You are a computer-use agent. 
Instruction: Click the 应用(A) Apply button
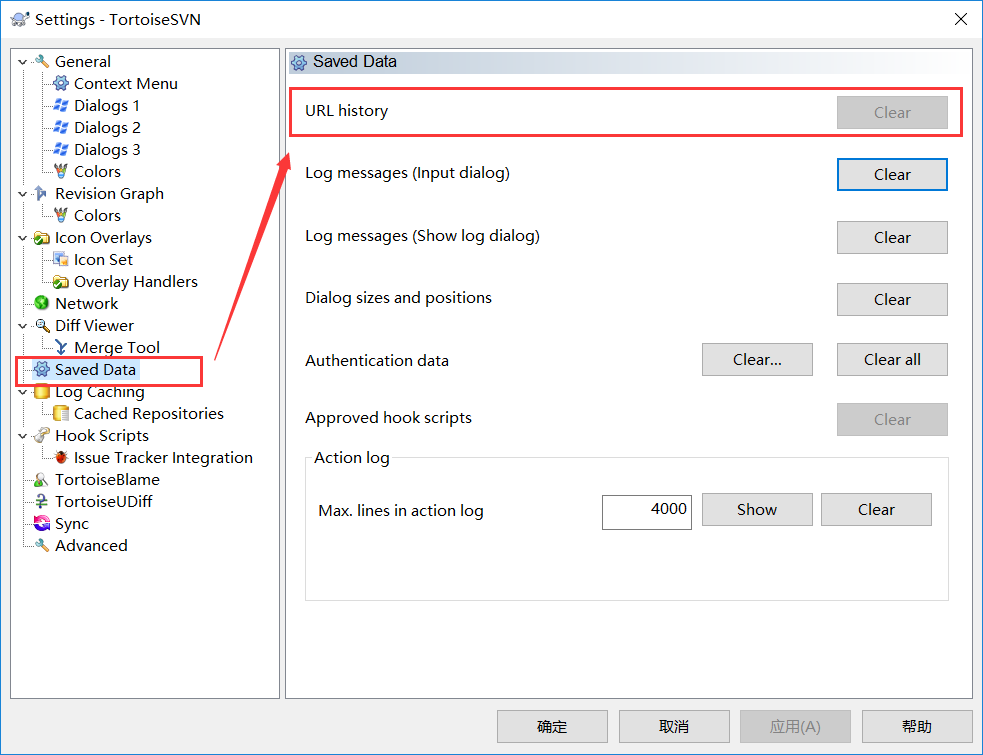(796, 726)
